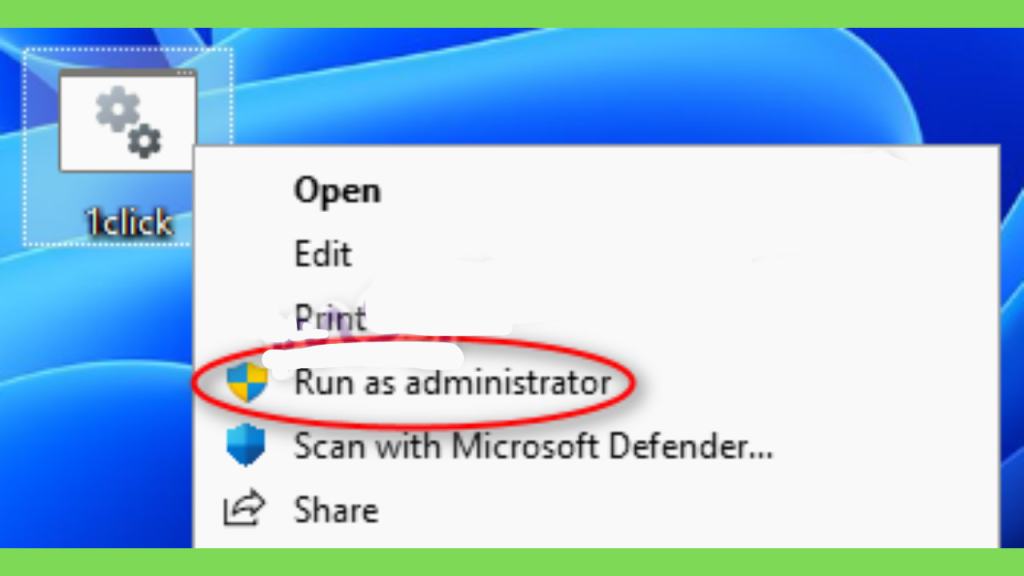Click the dotted selection border around 1click
1024x576 pixels.
128,49
